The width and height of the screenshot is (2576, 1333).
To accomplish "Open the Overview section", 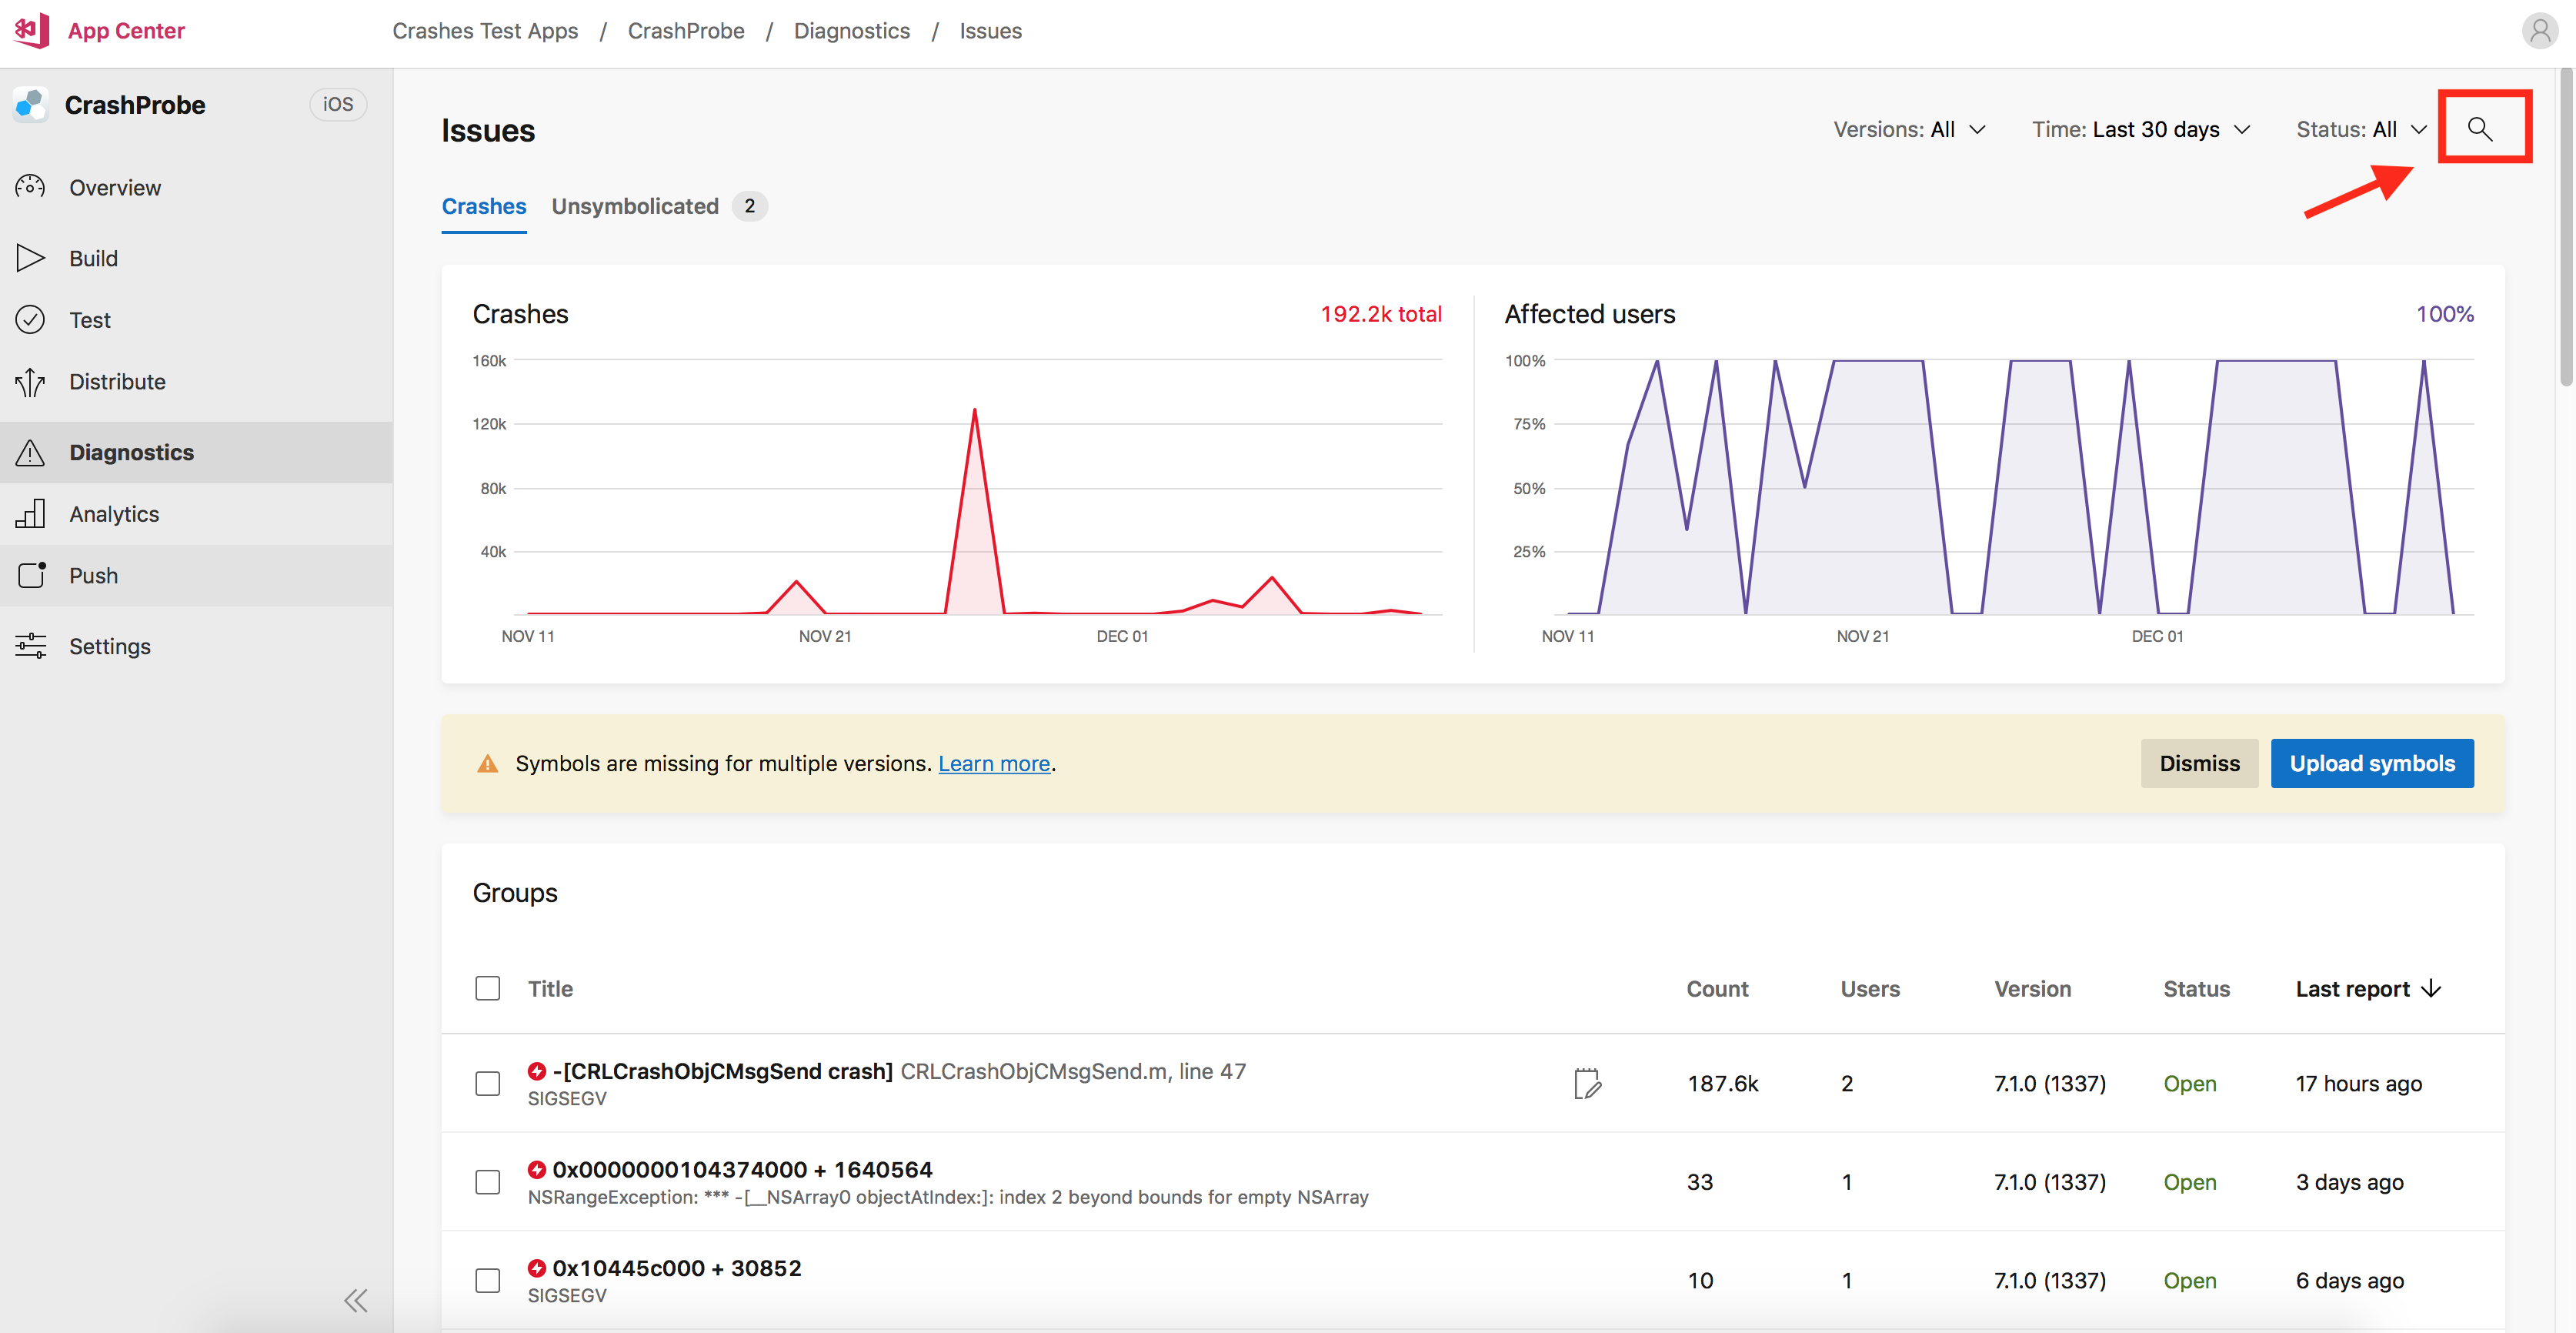I will pyautogui.click(x=114, y=187).
